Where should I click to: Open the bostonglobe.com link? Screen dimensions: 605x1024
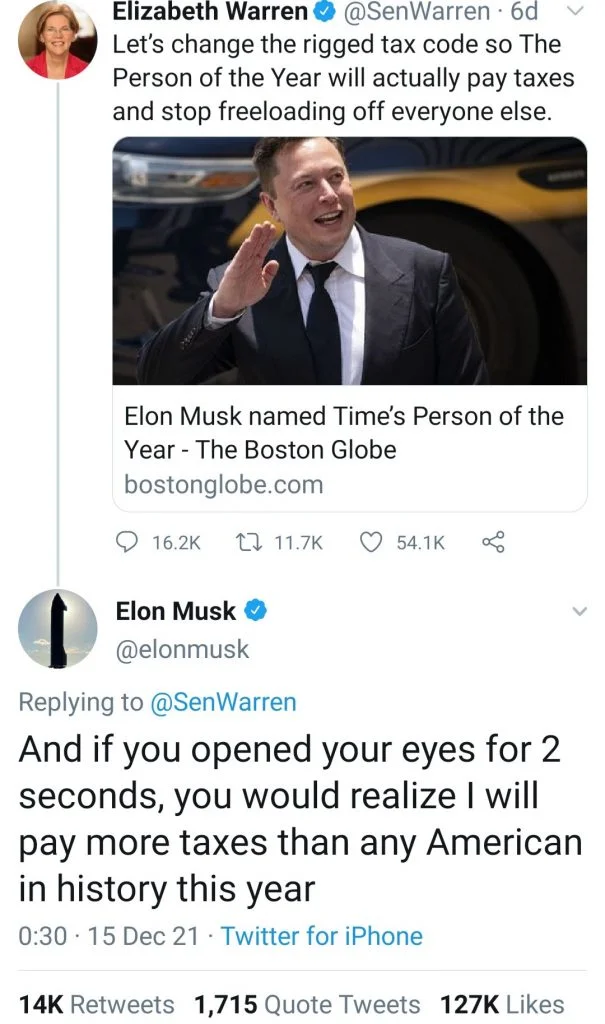[x=224, y=485]
